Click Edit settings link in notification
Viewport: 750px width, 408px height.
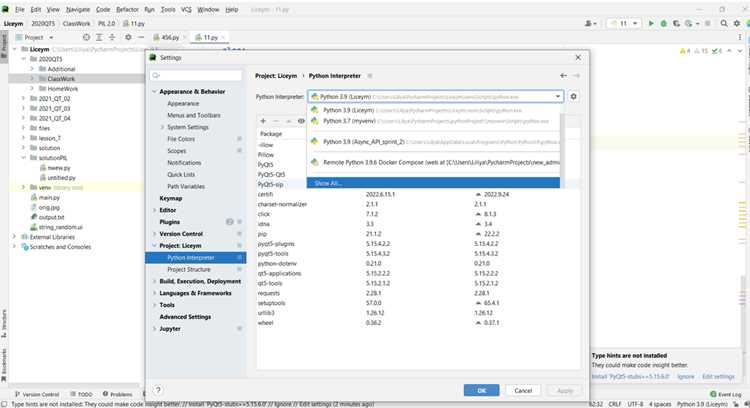tap(718, 376)
